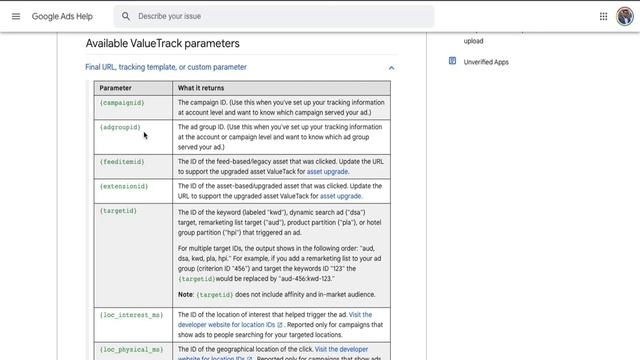
Task: Click the campaign ID description text
Action: (x=281, y=108)
